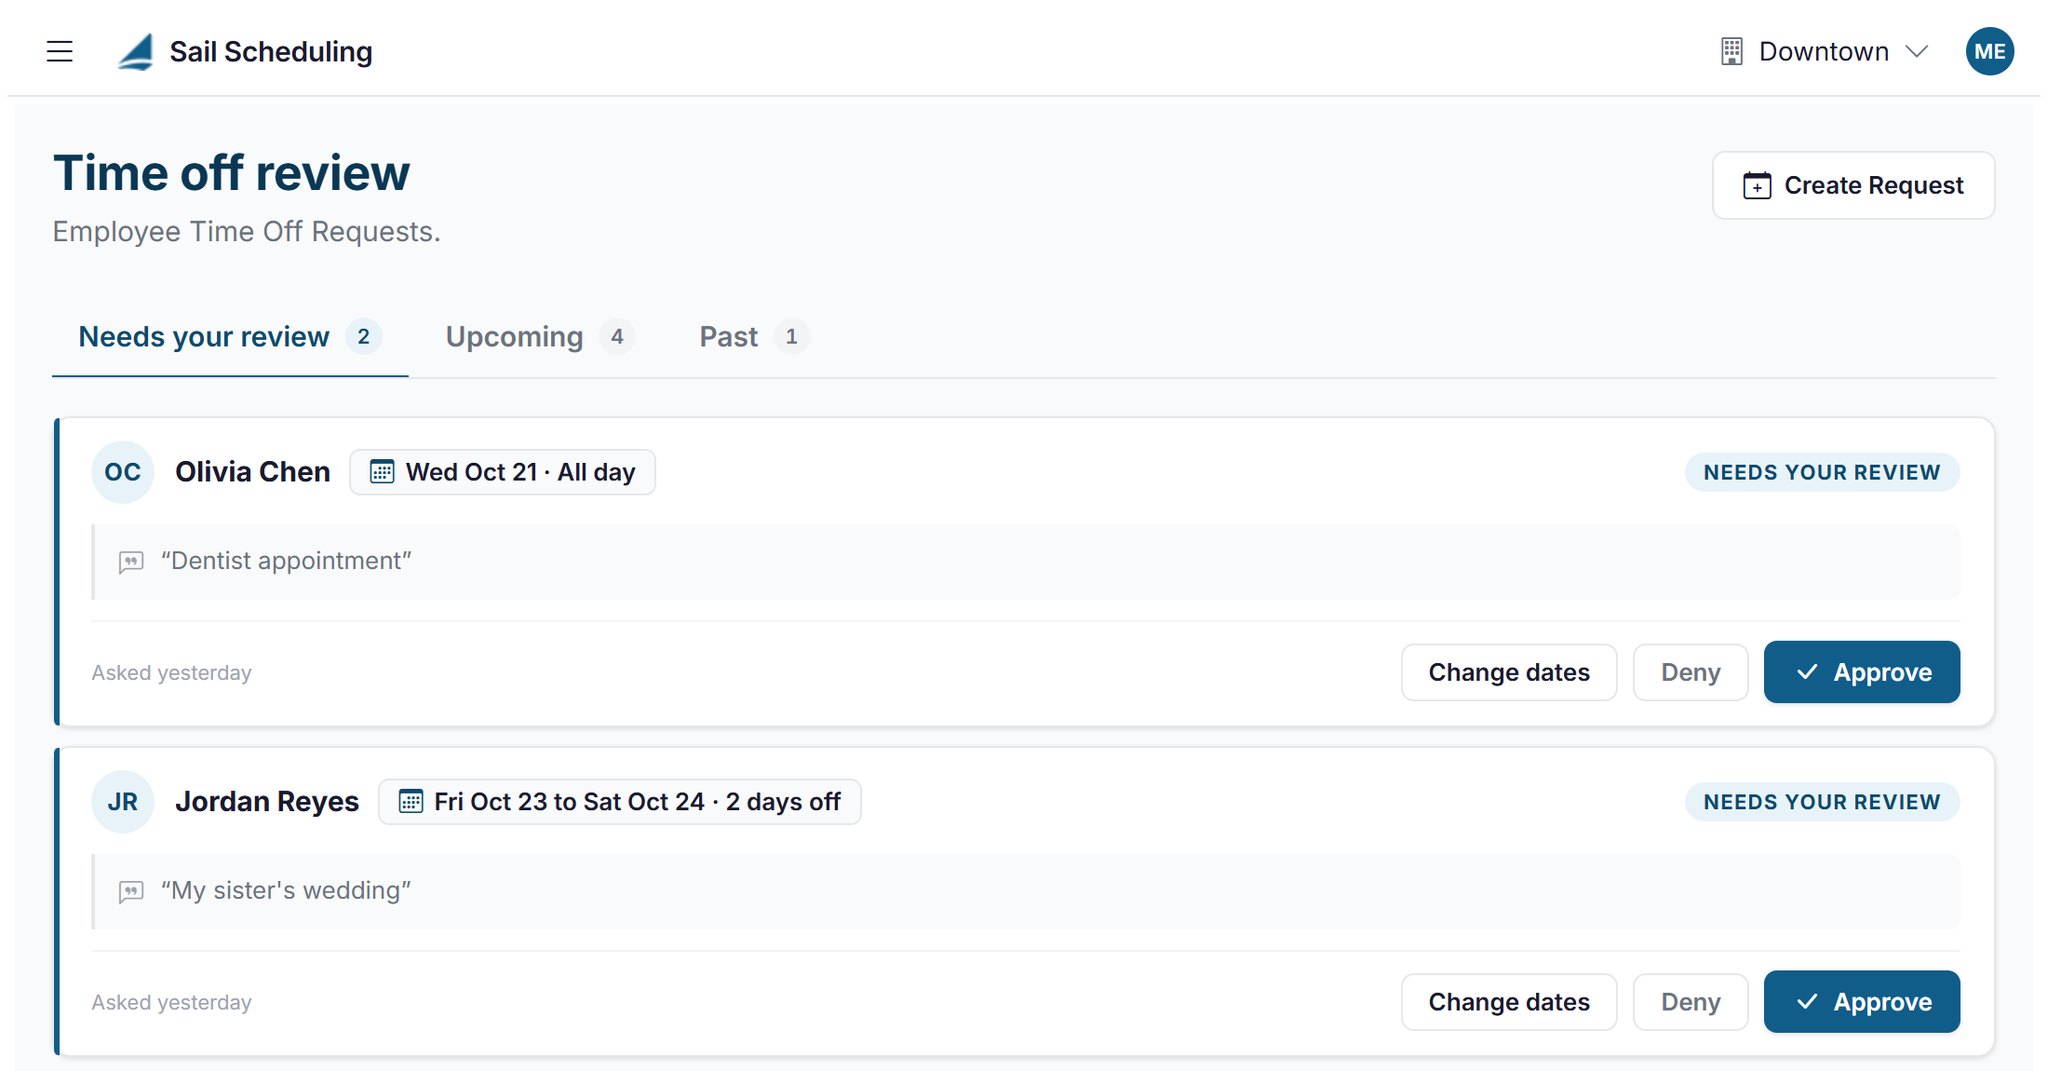
Task: Click the "Dentist appointment" note text
Action: pyautogui.click(x=286, y=561)
